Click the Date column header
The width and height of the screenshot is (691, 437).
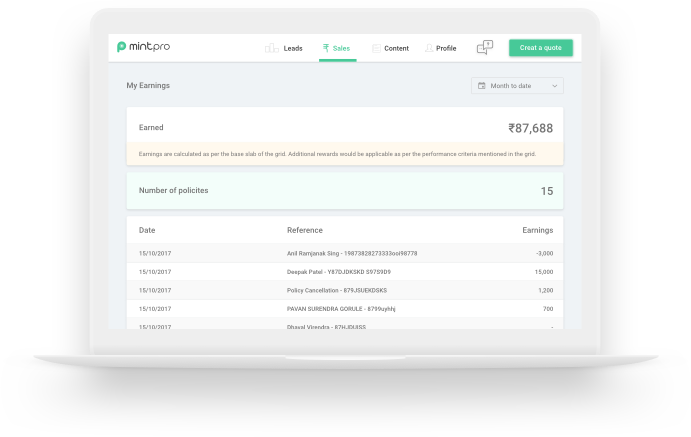[147, 230]
